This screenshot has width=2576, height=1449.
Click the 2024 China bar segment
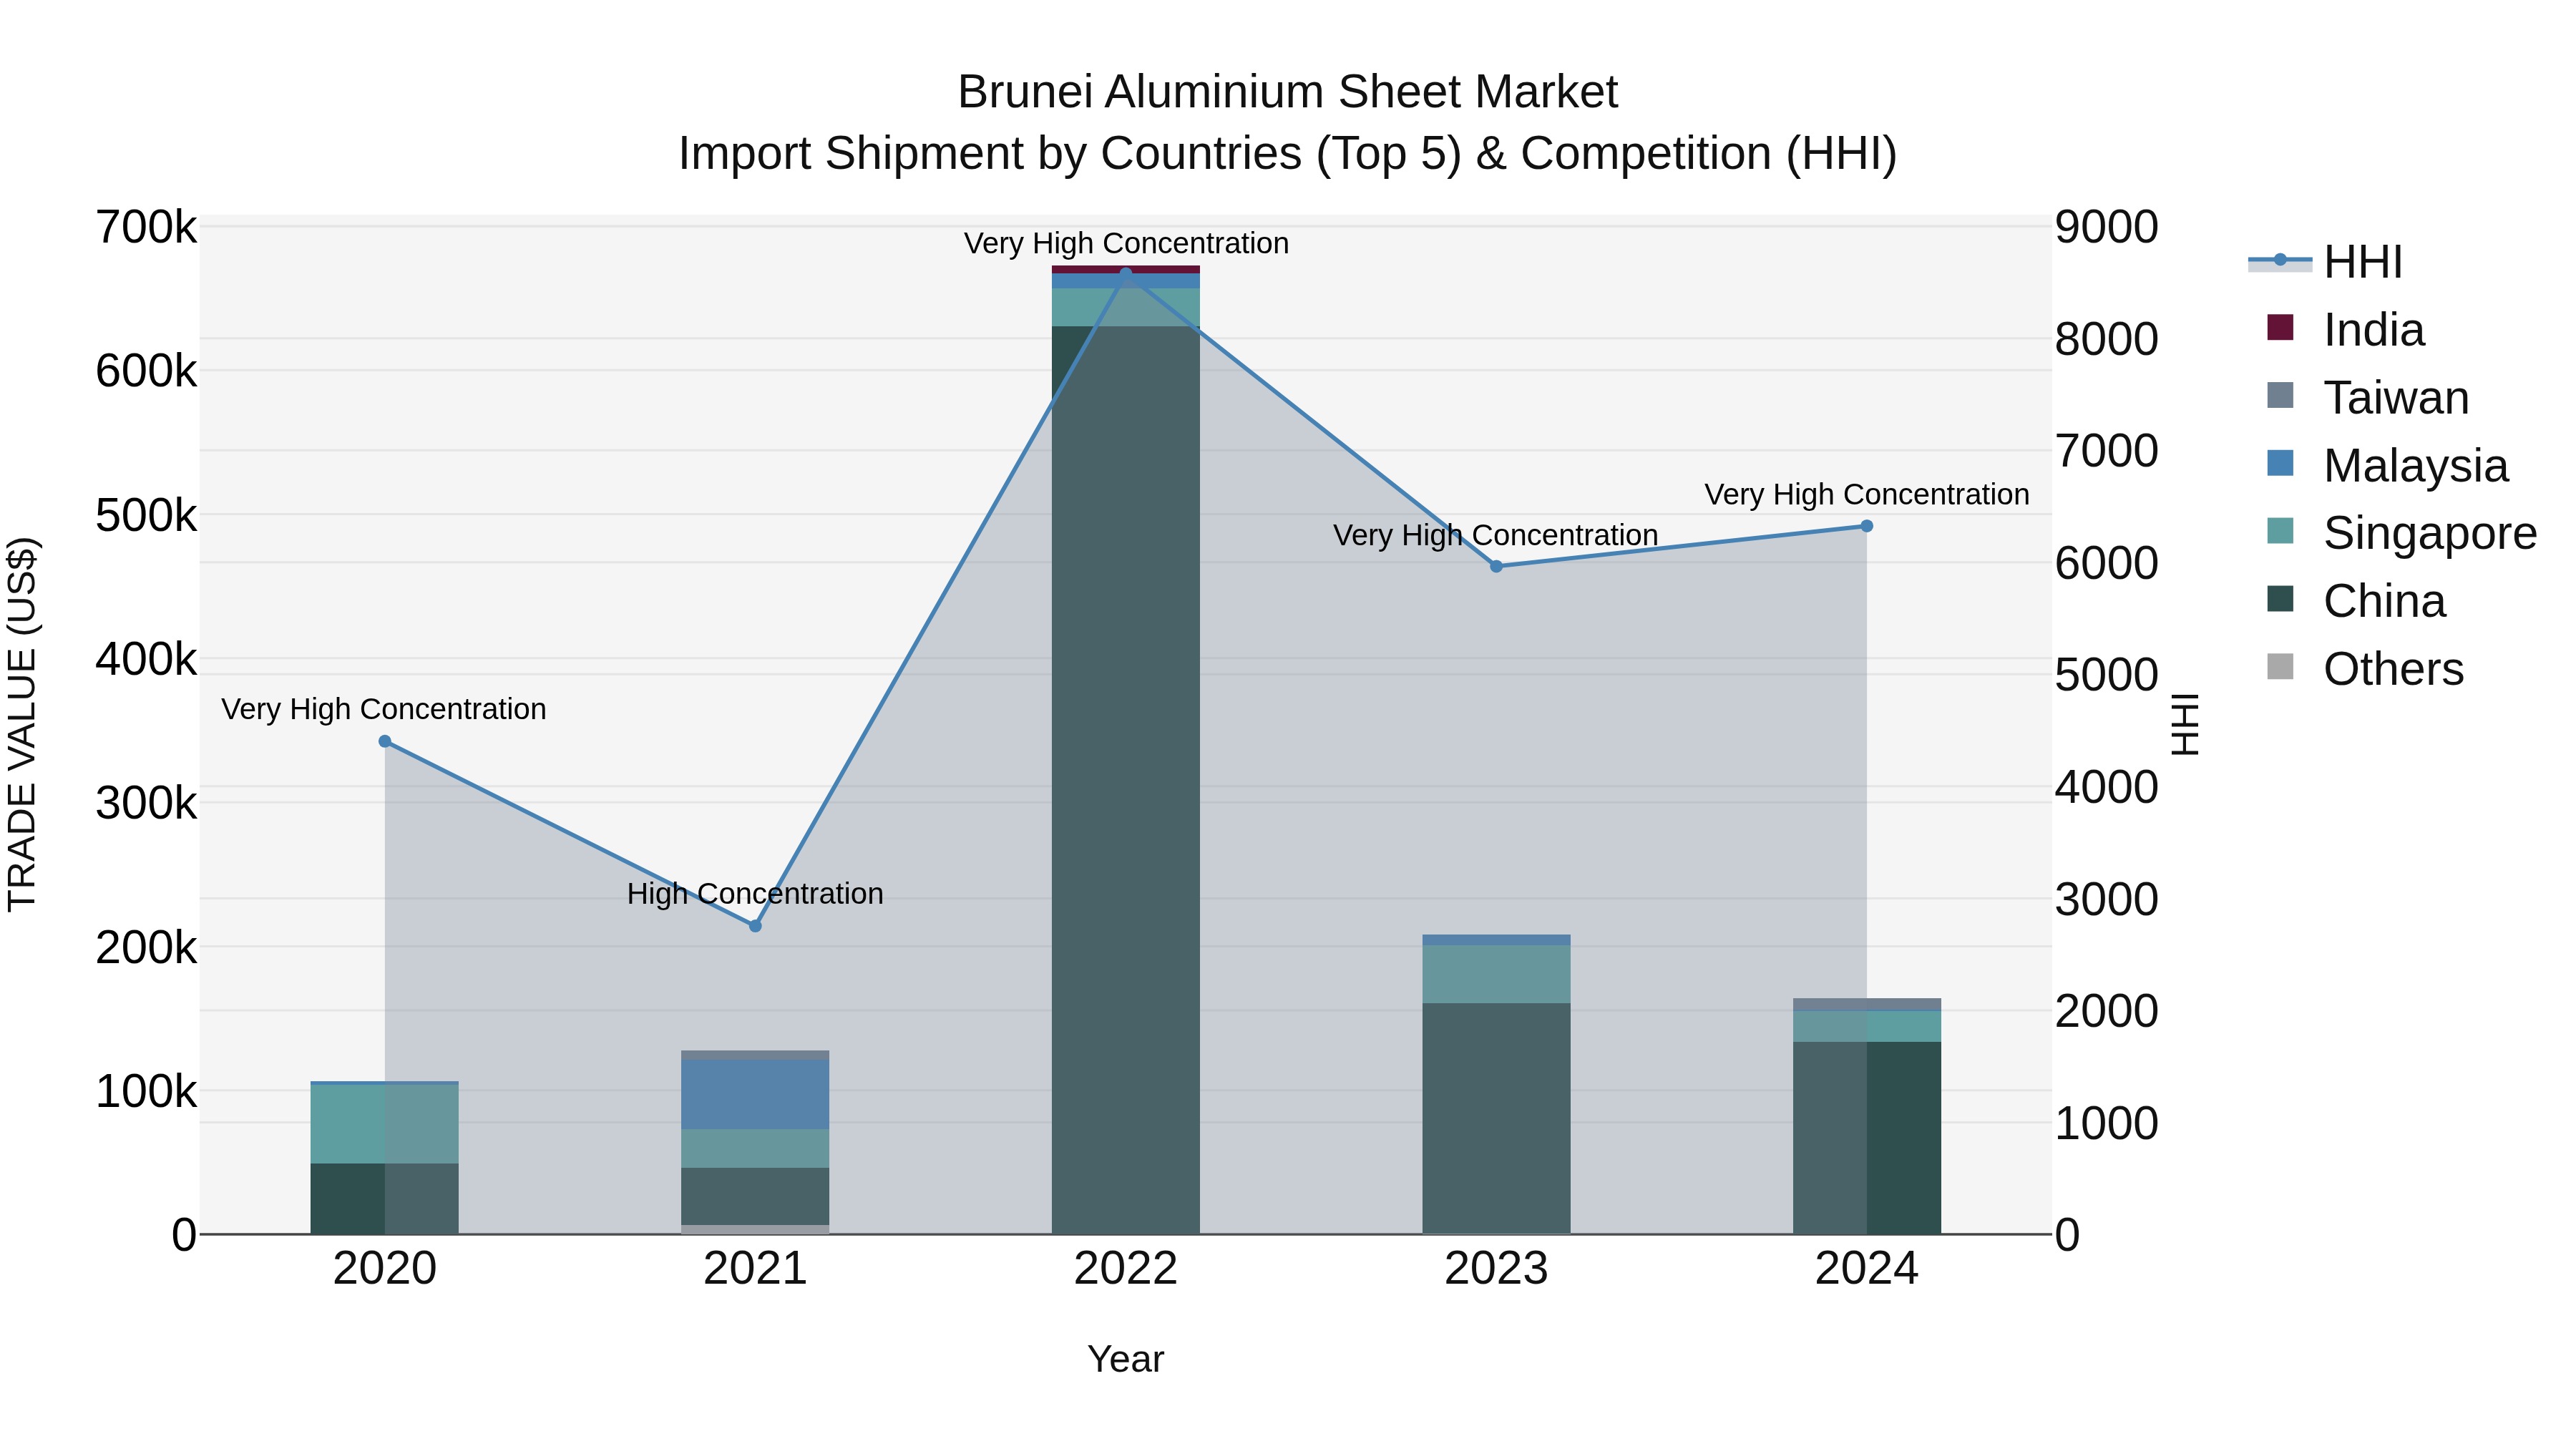click(1866, 1138)
